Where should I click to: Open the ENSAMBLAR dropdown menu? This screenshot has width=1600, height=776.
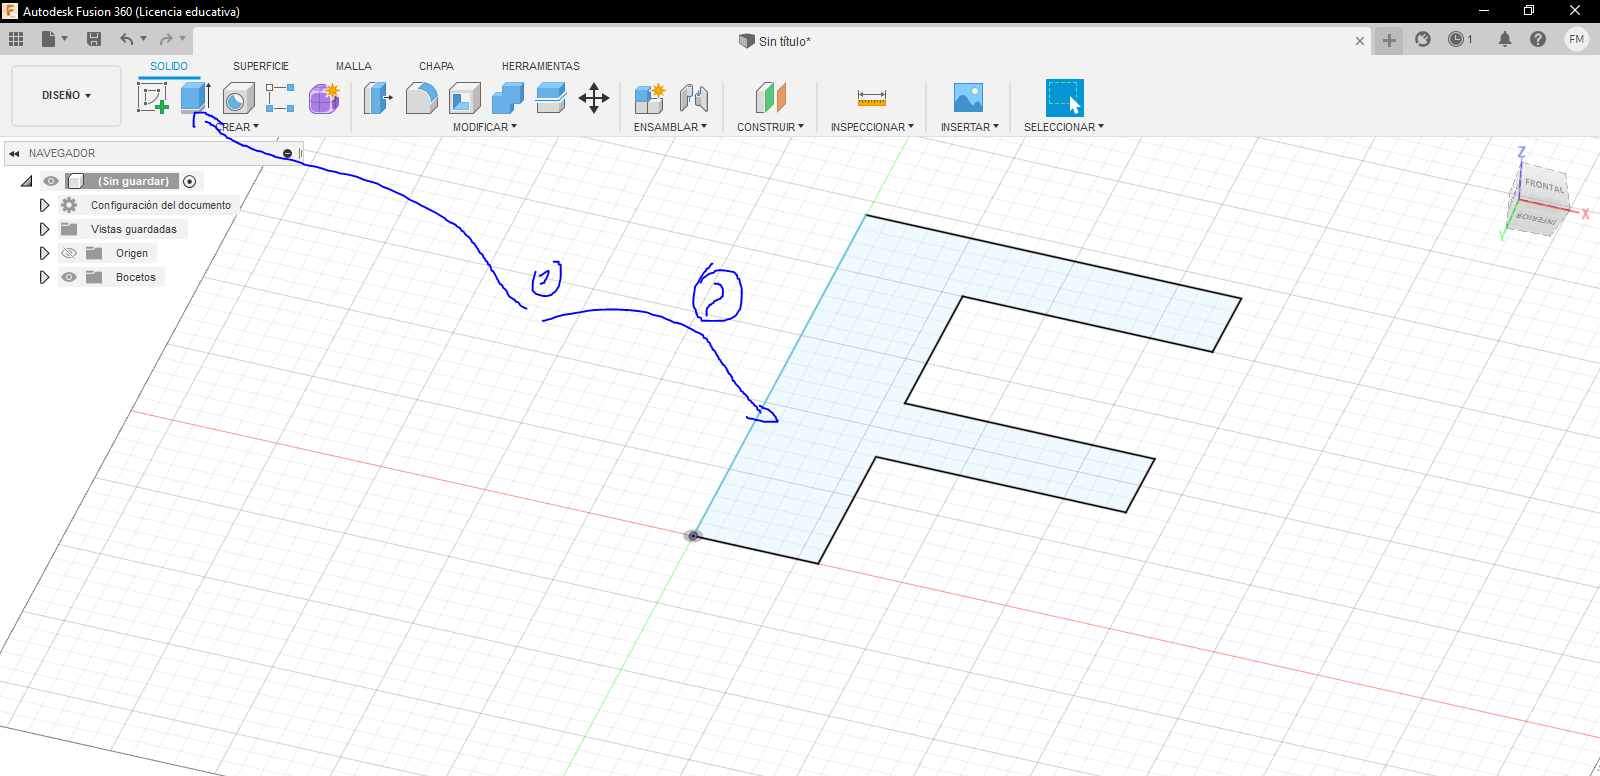coord(670,127)
